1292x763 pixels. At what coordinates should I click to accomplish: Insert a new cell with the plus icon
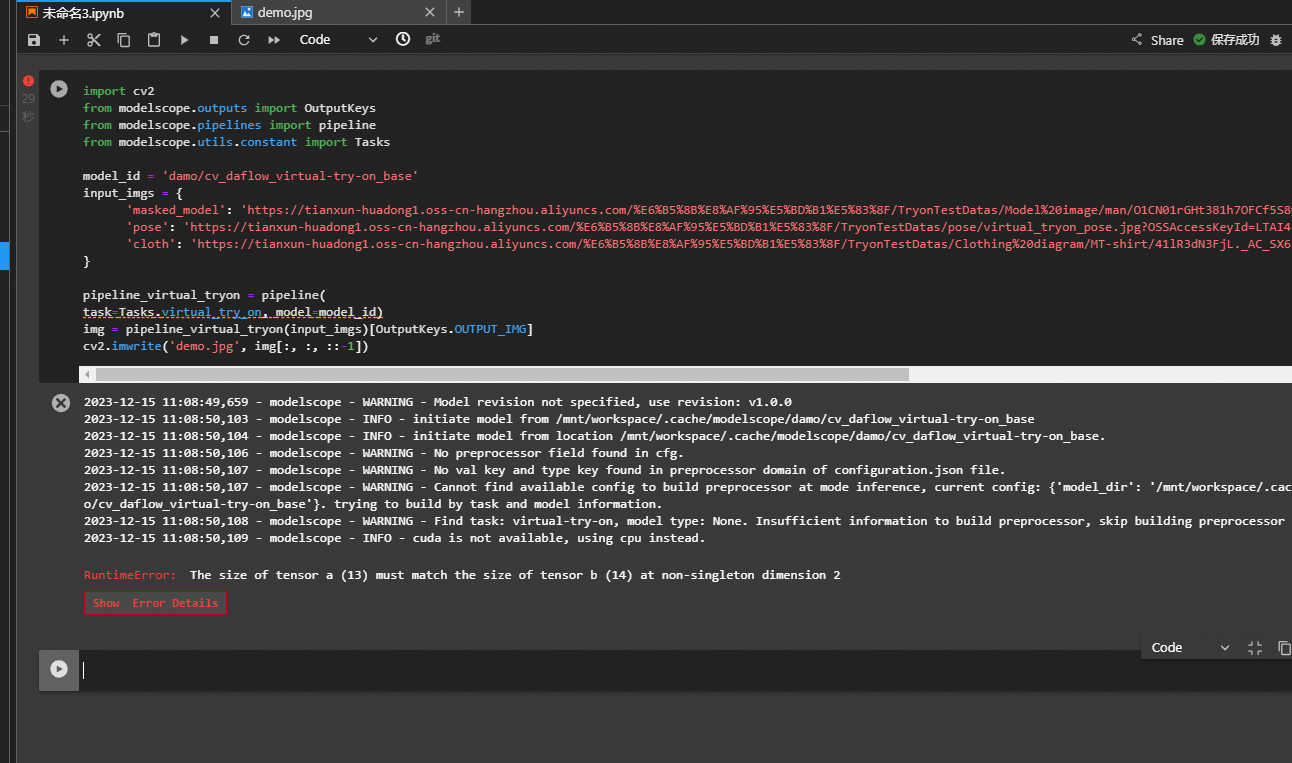[x=64, y=40]
